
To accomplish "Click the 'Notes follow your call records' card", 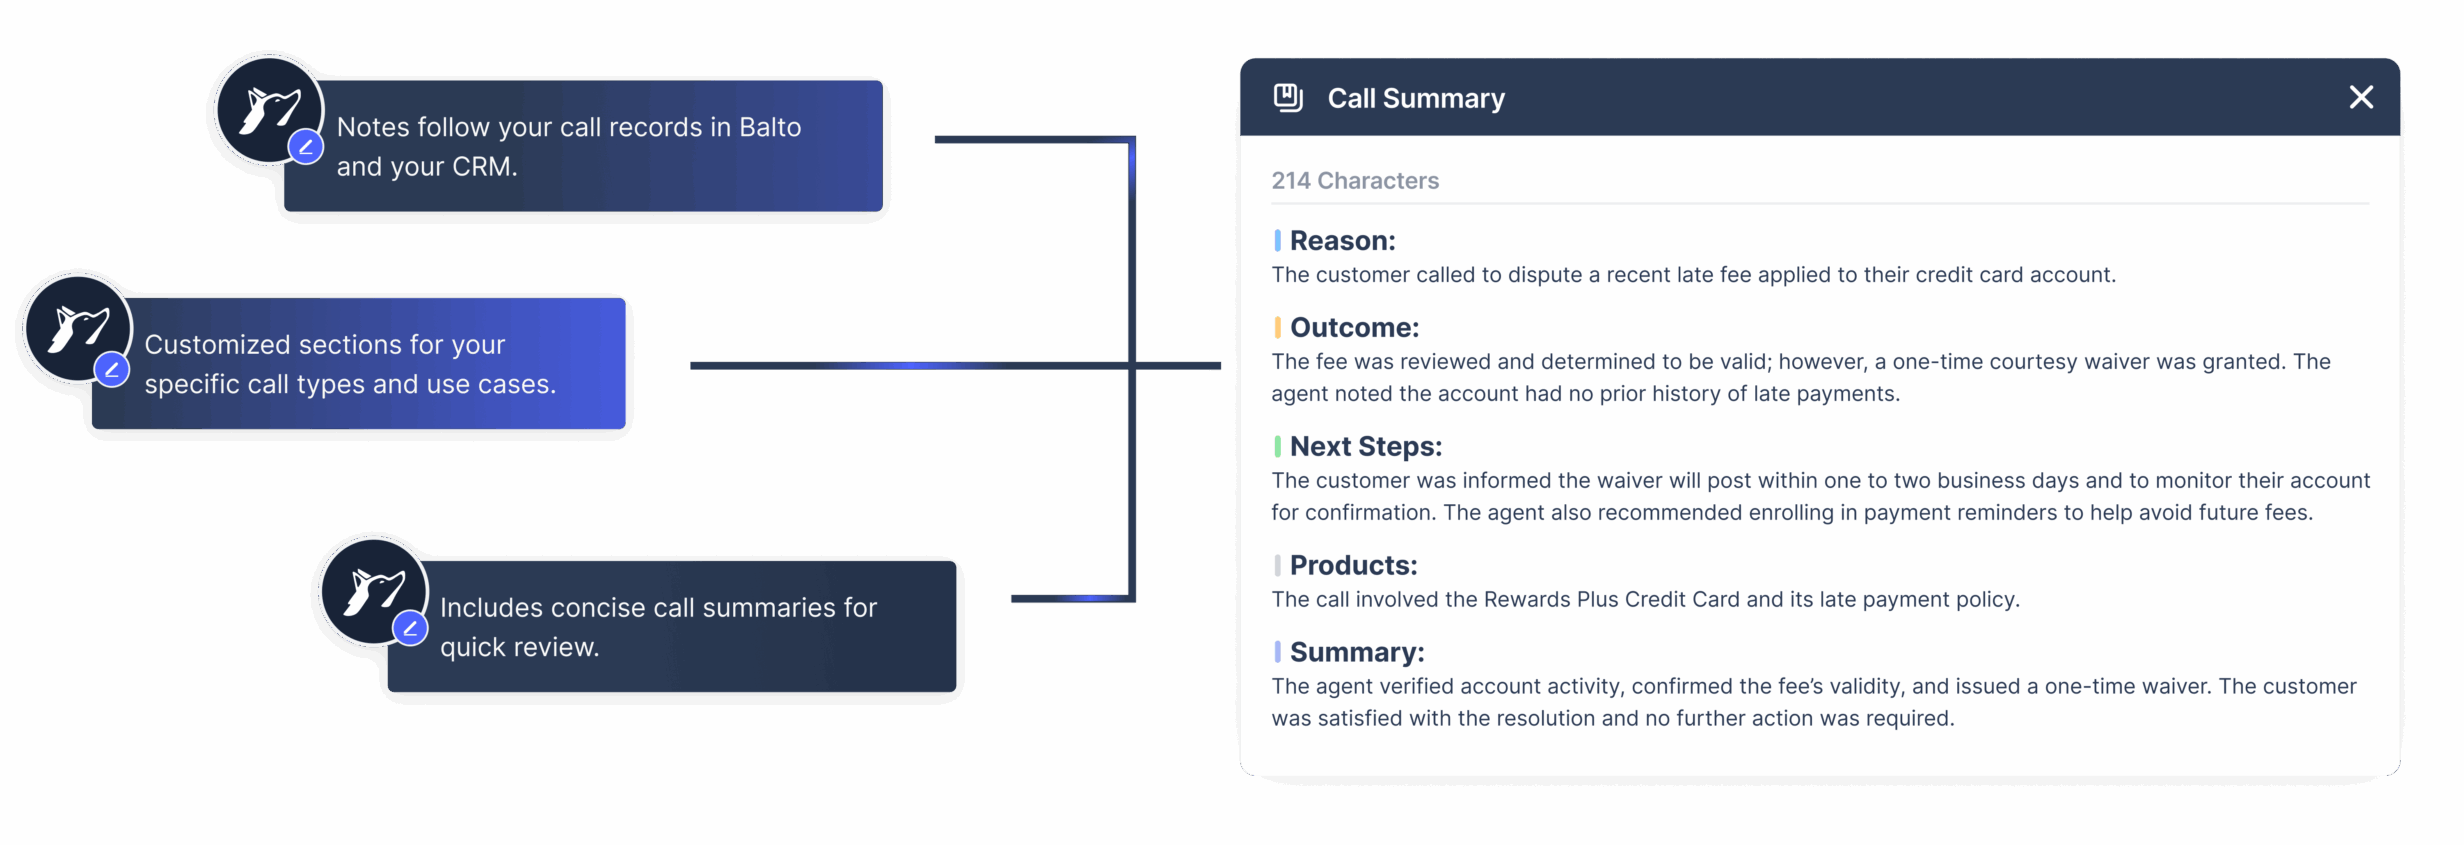I will (x=583, y=146).
